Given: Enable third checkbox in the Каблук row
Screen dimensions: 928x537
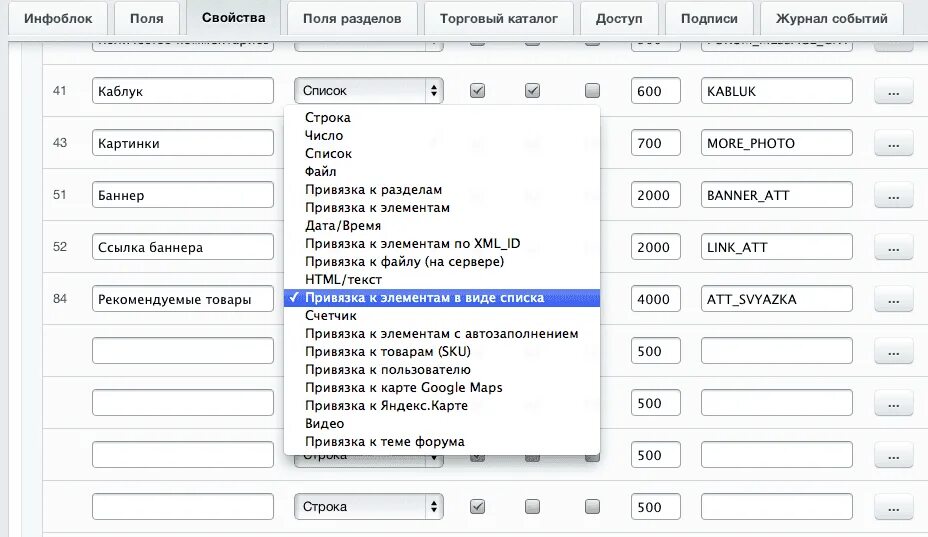Looking at the screenshot, I should point(592,91).
